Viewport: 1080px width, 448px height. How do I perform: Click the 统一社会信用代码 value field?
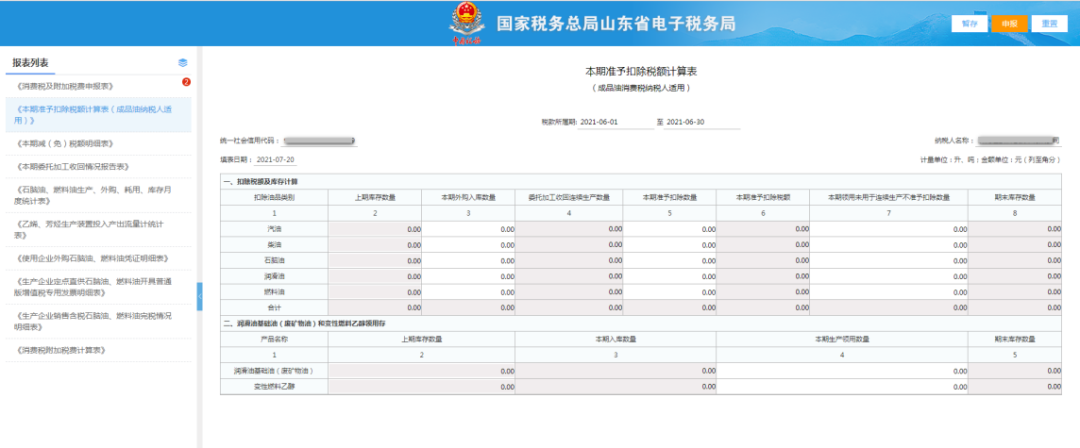tap(320, 141)
